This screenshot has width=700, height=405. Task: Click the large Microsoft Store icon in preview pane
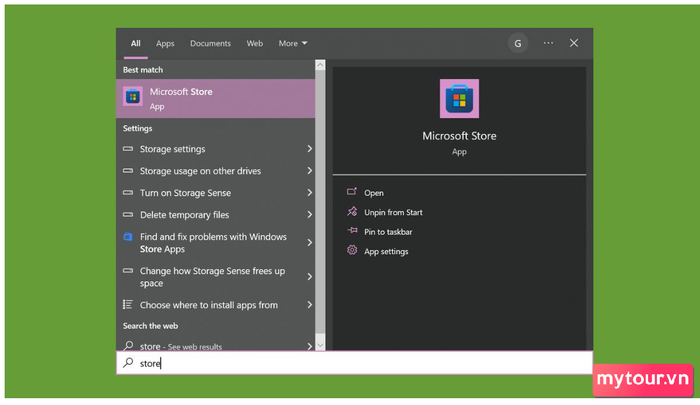point(459,98)
